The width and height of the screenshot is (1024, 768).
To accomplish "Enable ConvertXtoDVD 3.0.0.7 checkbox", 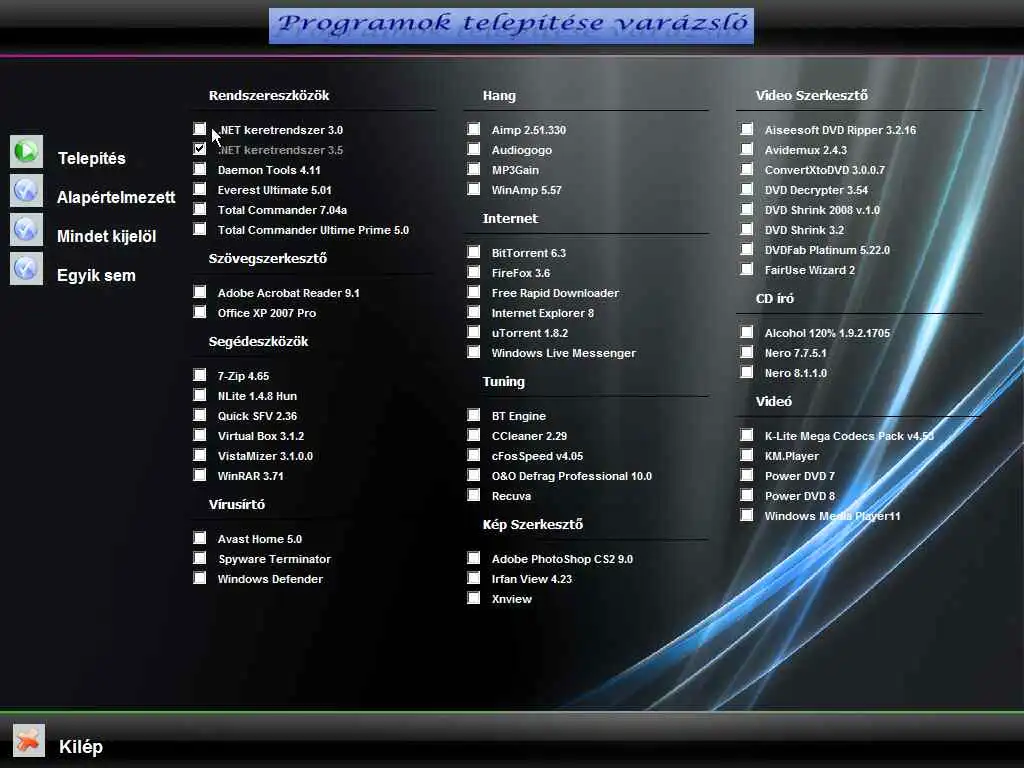I will pos(747,169).
